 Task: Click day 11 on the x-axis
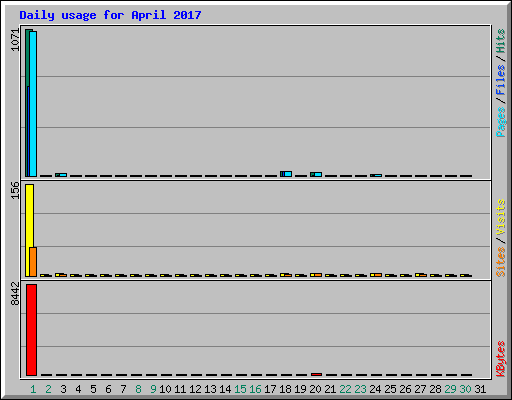(x=180, y=389)
